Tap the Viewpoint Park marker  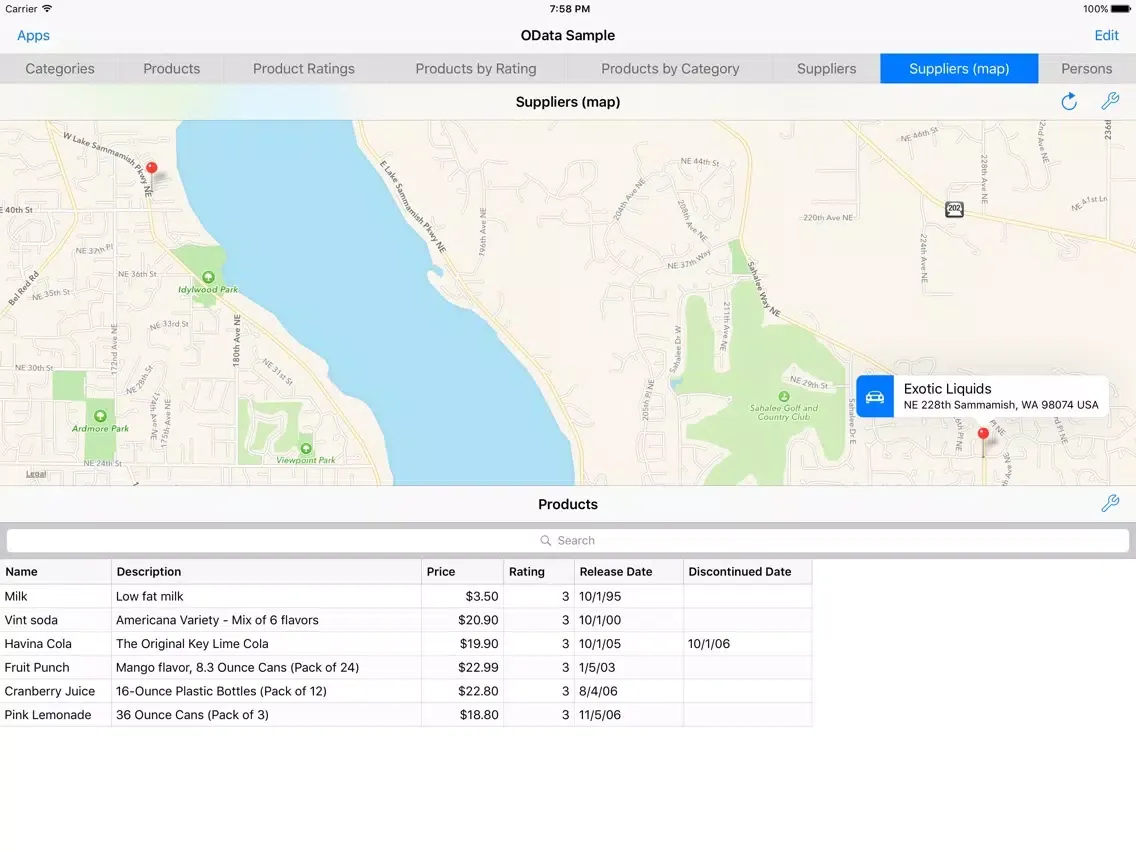tap(306, 448)
